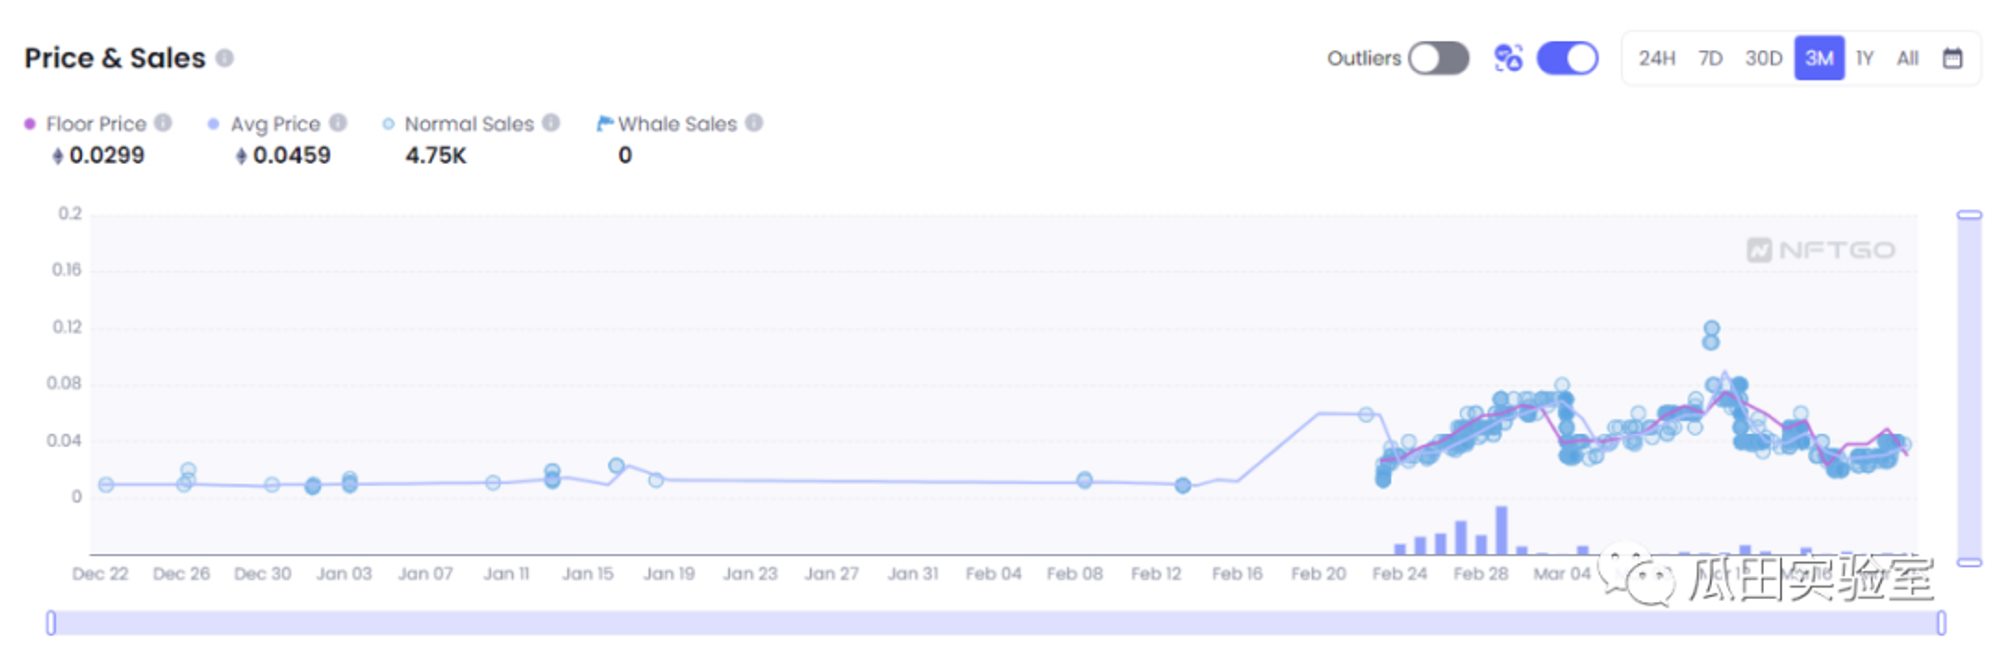Open the calendar date picker
Image resolution: width=2000 pixels, height=665 pixels.
(1952, 58)
